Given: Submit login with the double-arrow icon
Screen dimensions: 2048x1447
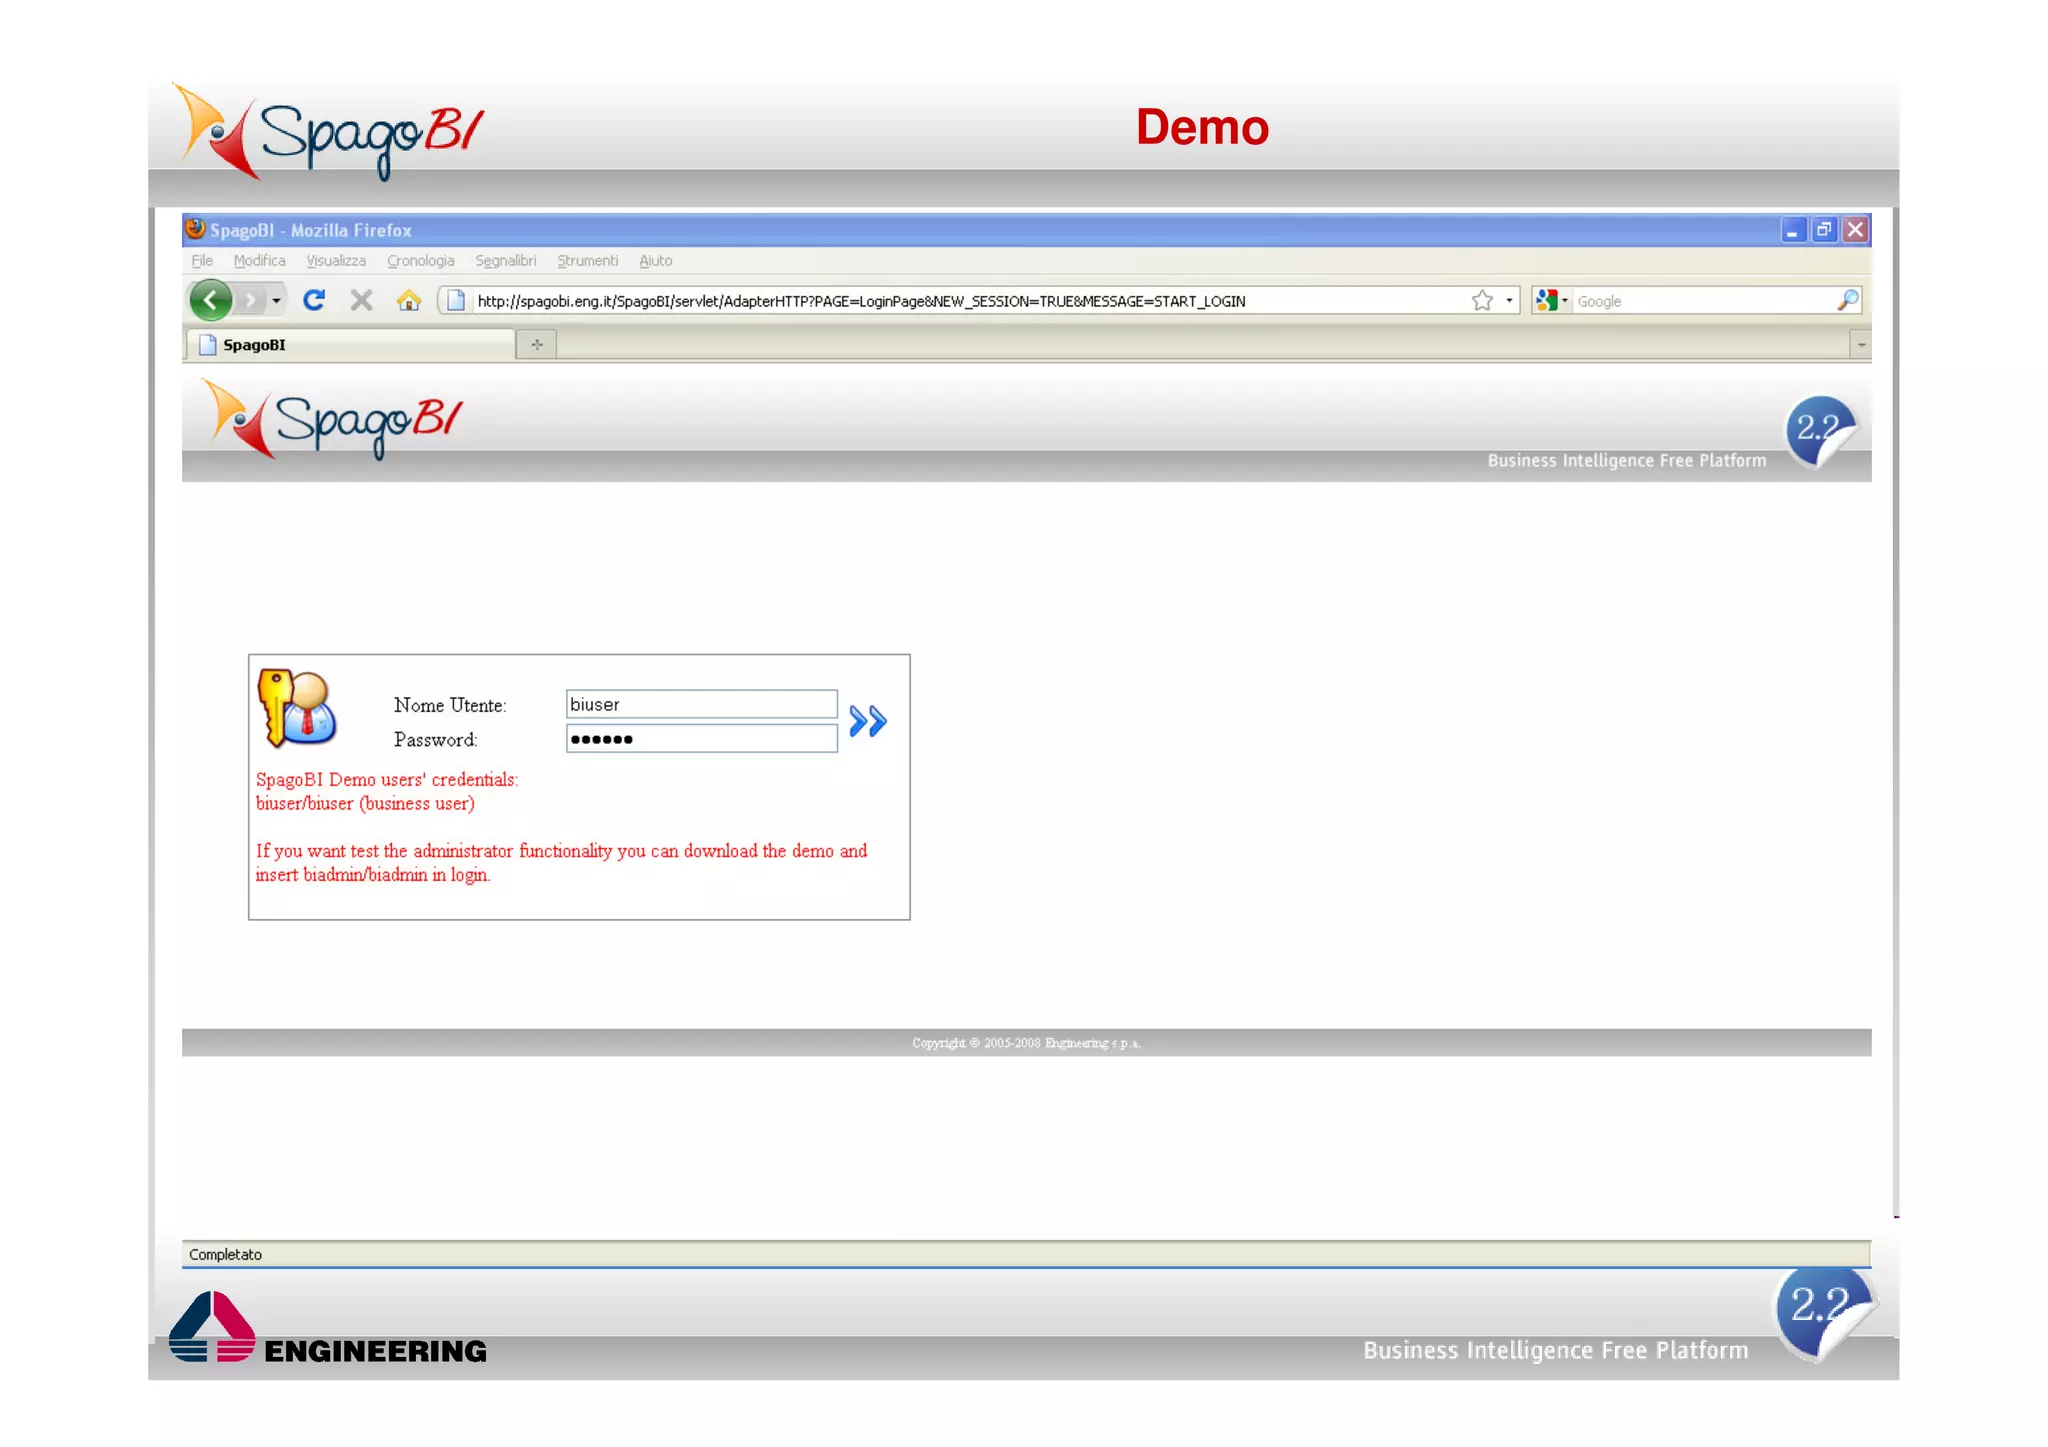Looking at the screenshot, I should coord(867,721).
